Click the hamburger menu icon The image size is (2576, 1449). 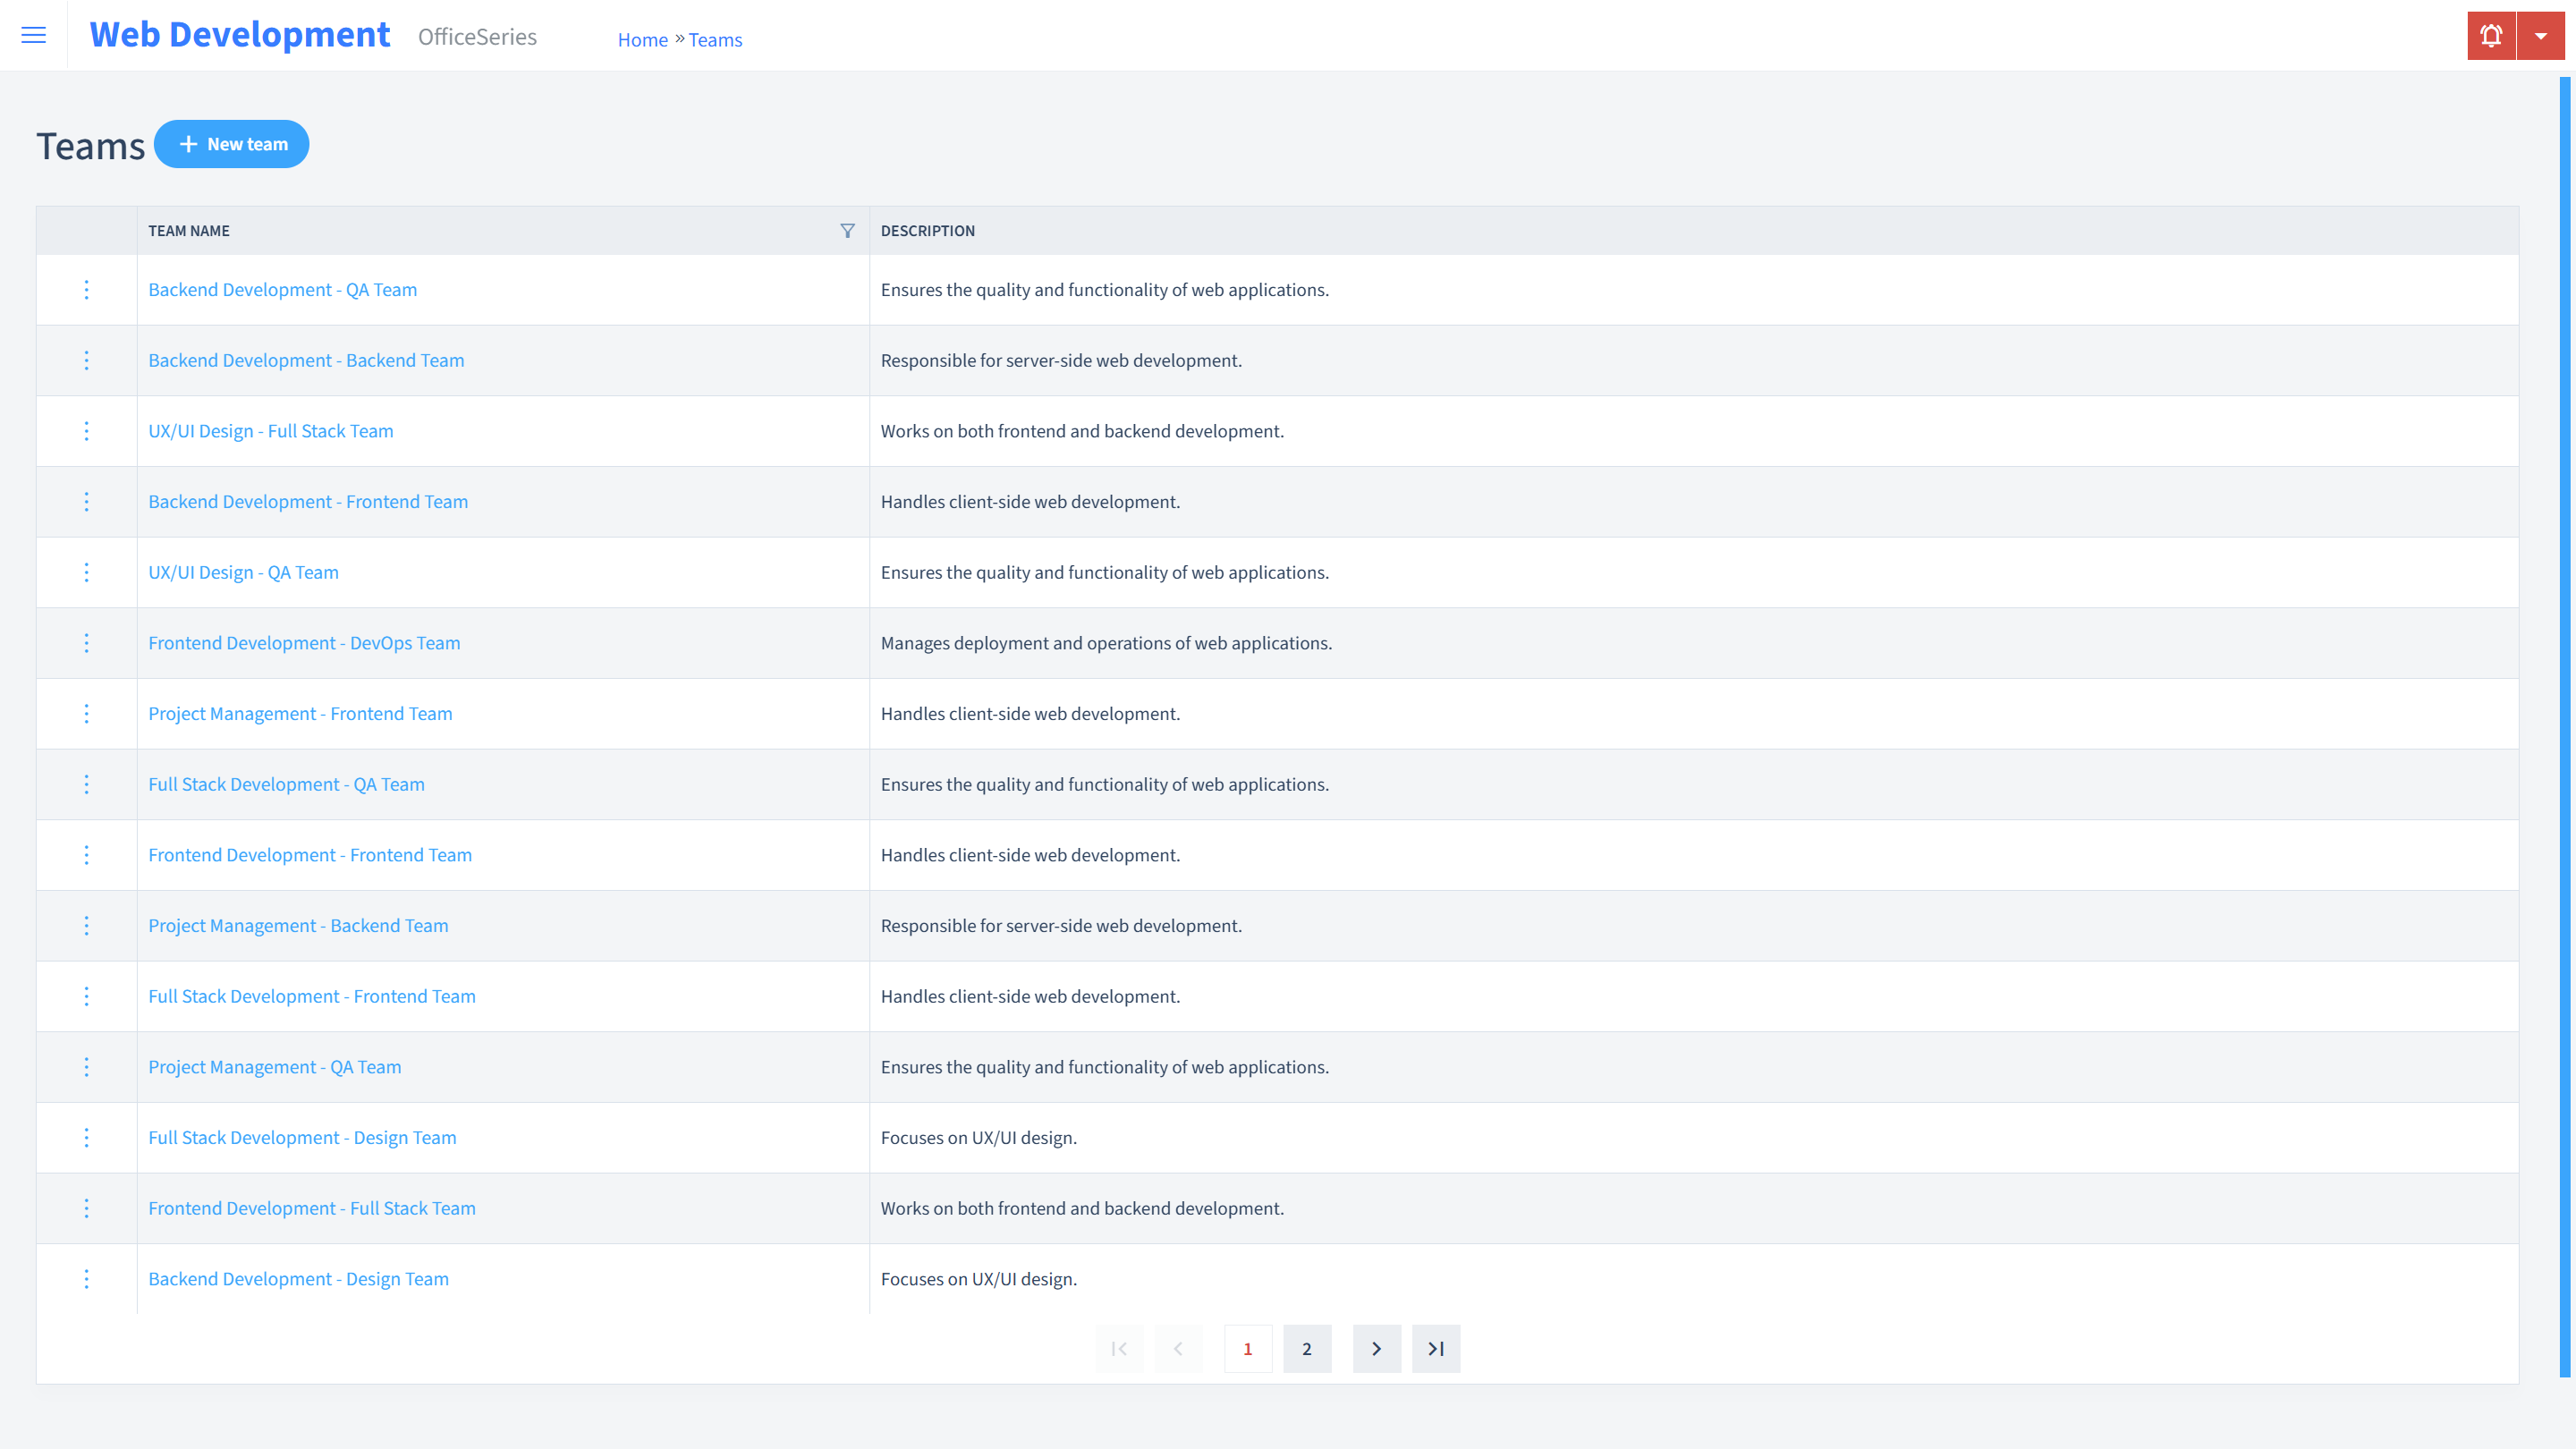(34, 36)
